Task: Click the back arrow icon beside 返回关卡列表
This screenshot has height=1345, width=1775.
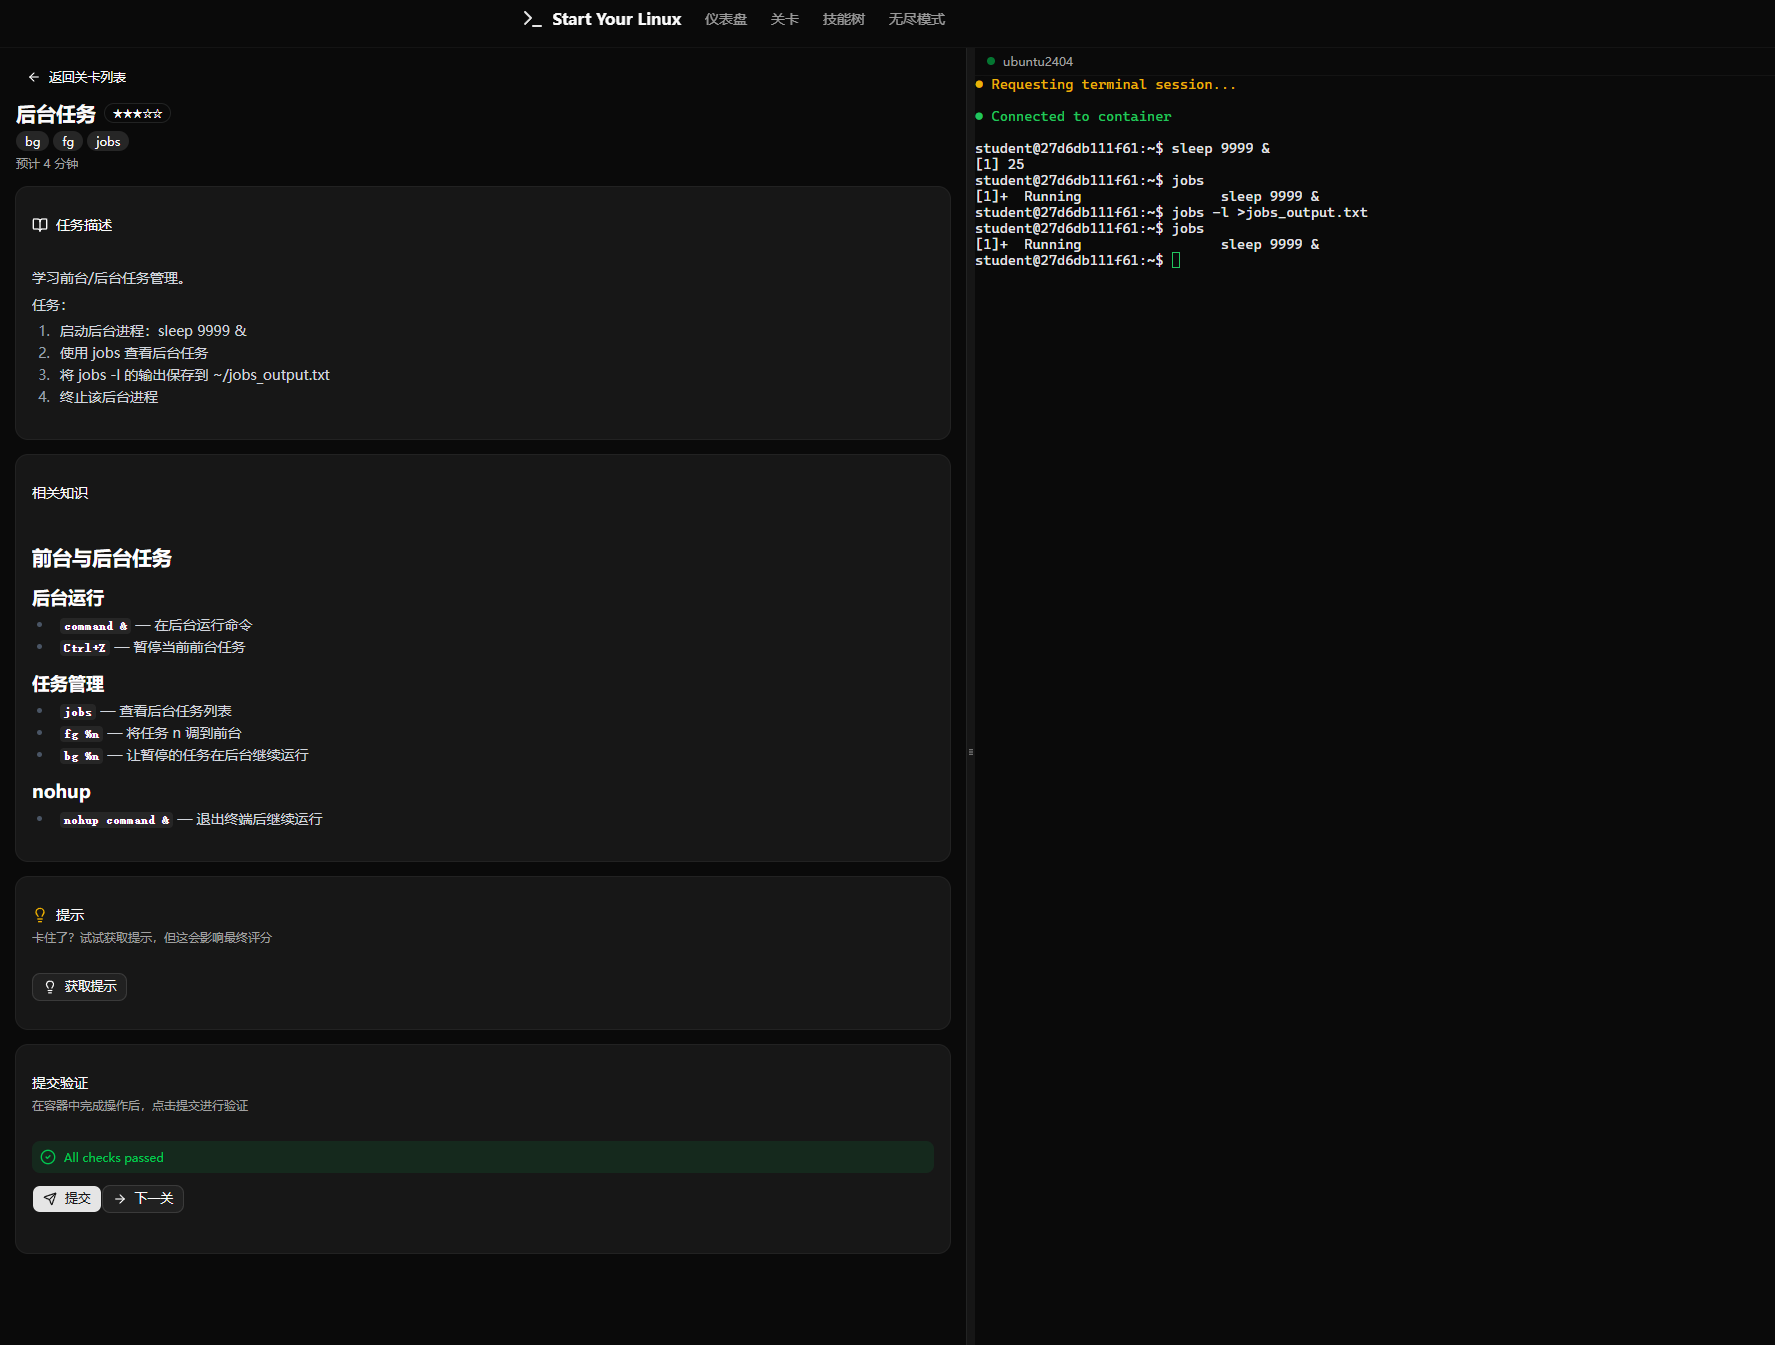Action: click(x=34, y=77)
